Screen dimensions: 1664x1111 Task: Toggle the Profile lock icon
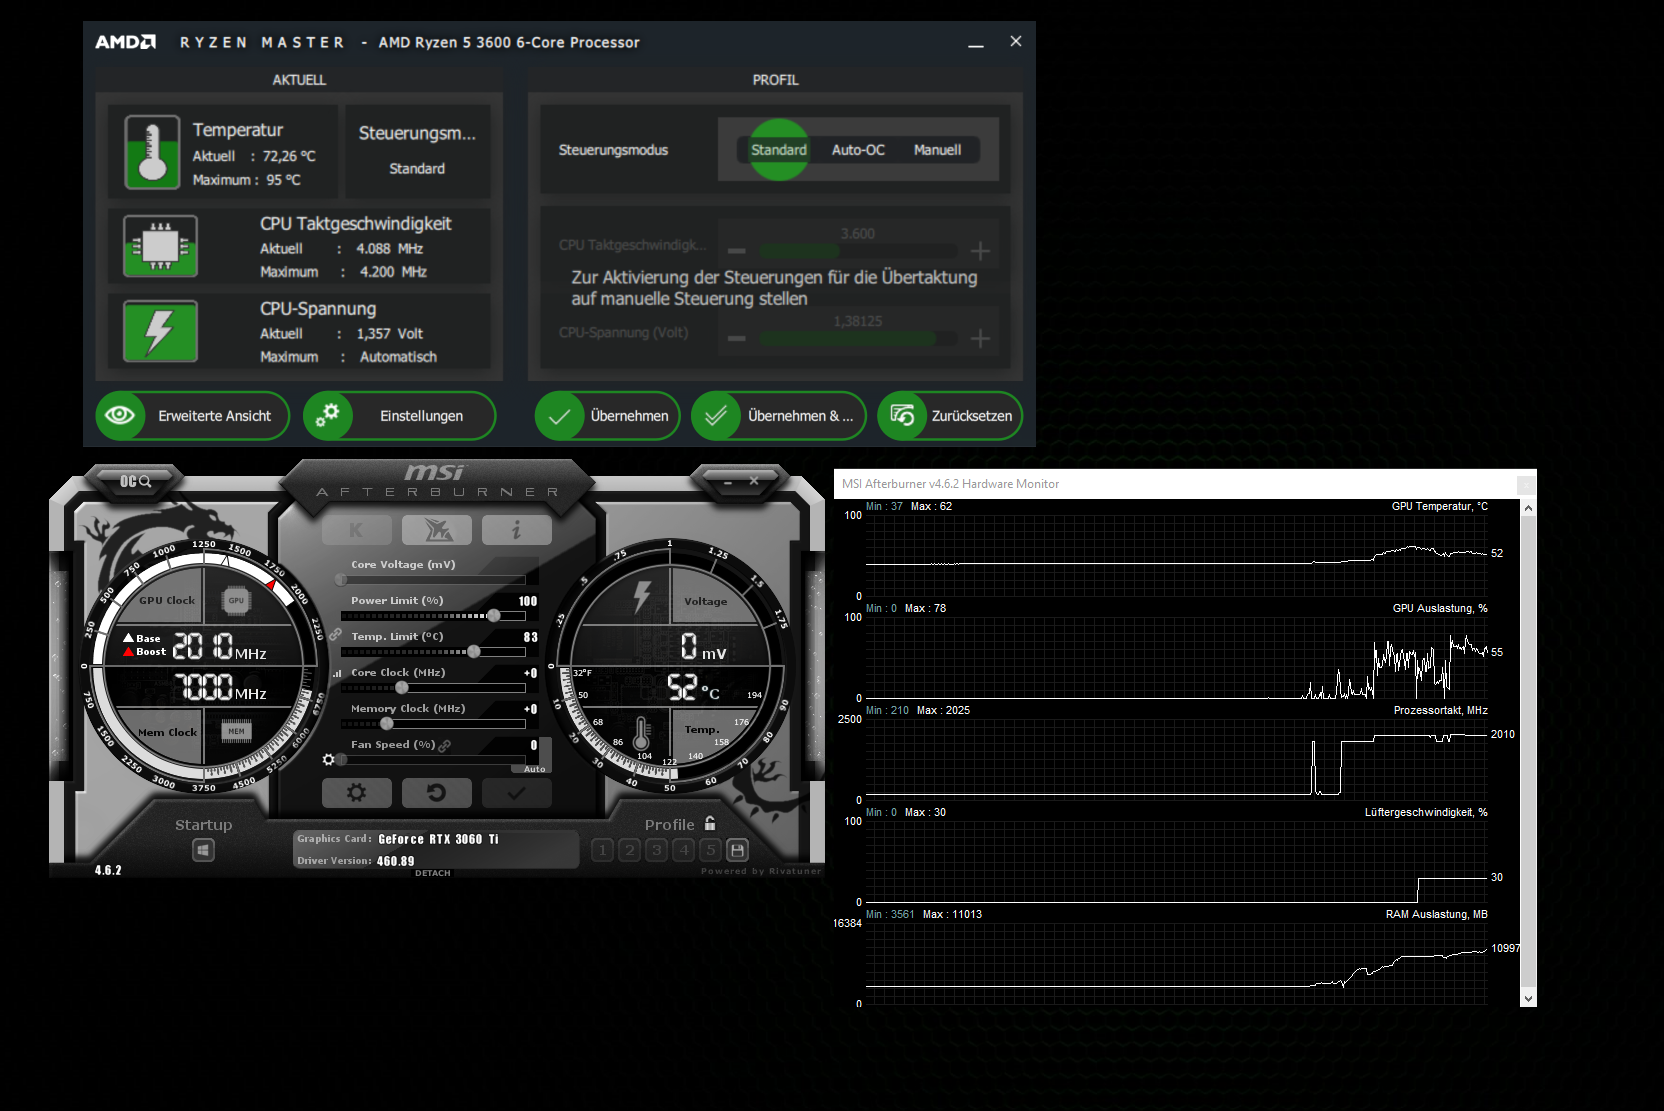pos(710,823)
